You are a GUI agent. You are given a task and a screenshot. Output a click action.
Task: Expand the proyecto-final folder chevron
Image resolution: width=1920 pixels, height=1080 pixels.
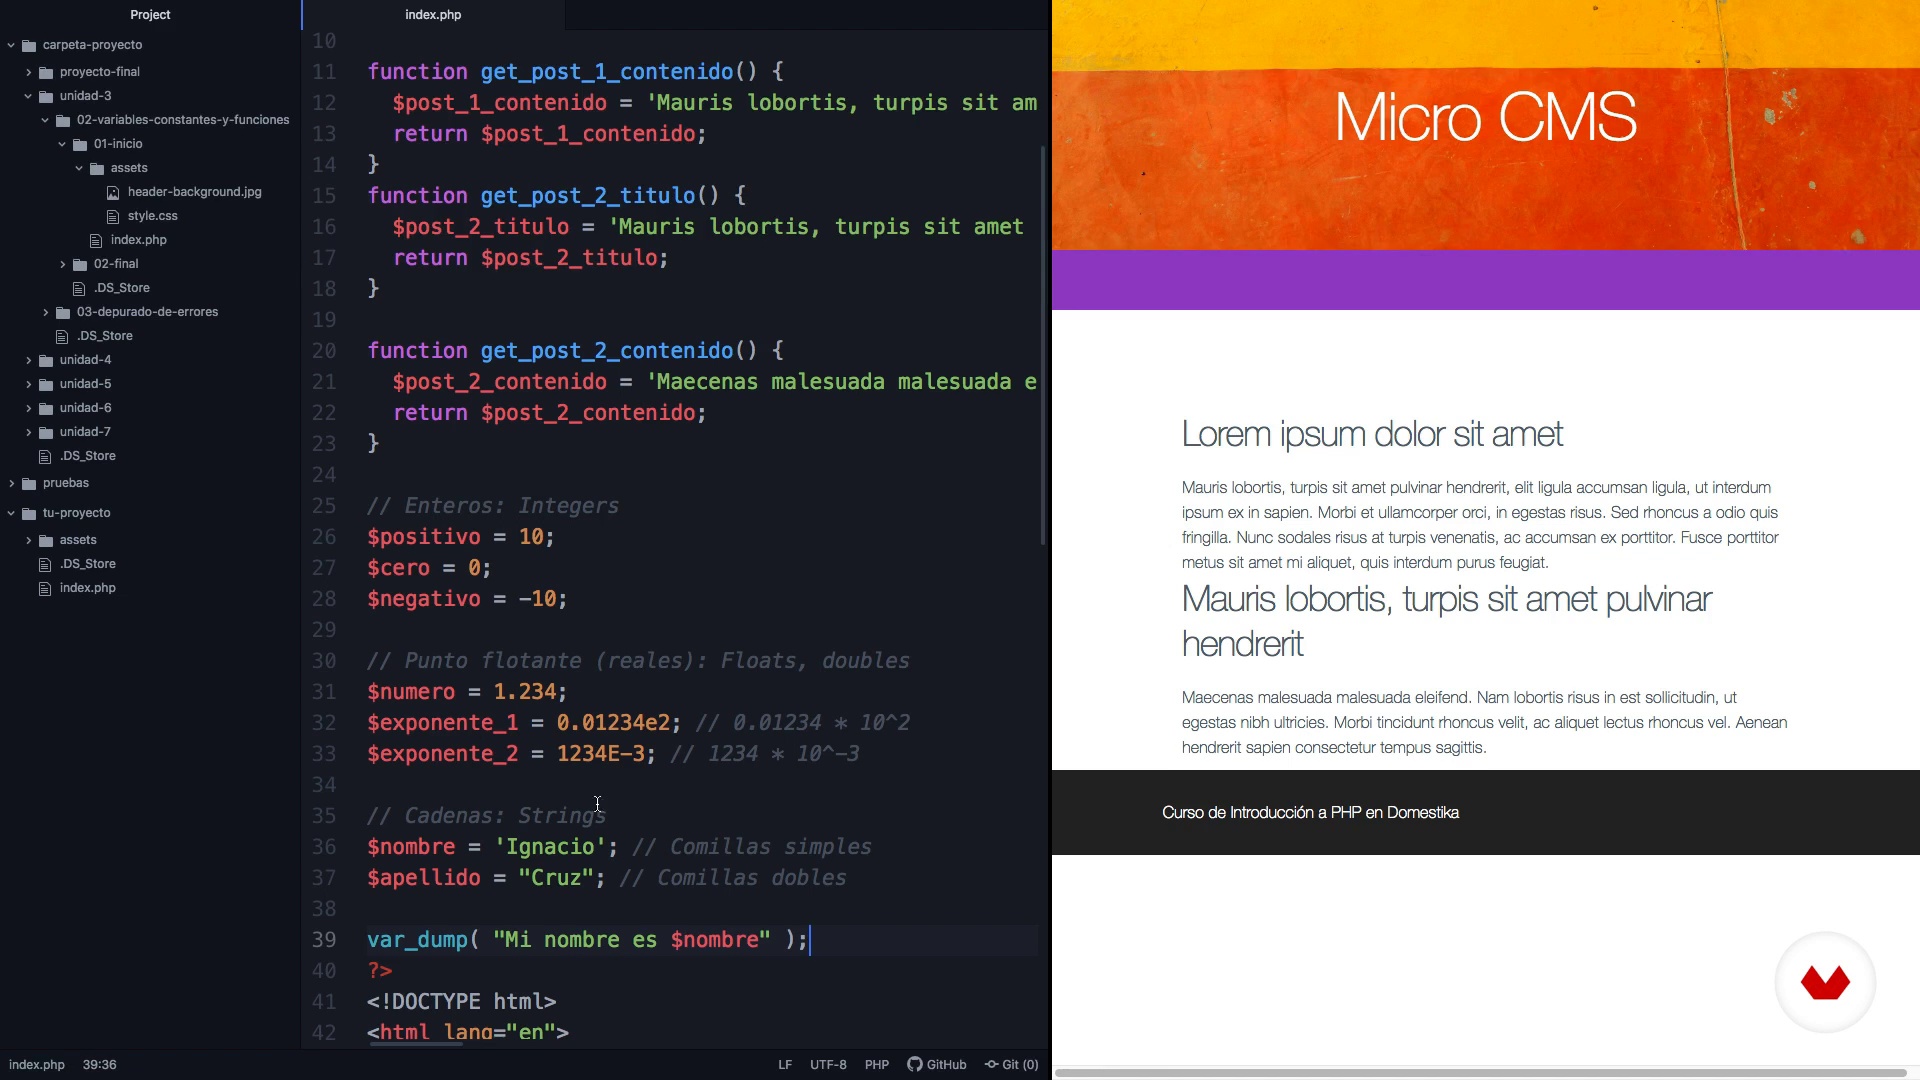pyautogui.click(x=28, y=72)
